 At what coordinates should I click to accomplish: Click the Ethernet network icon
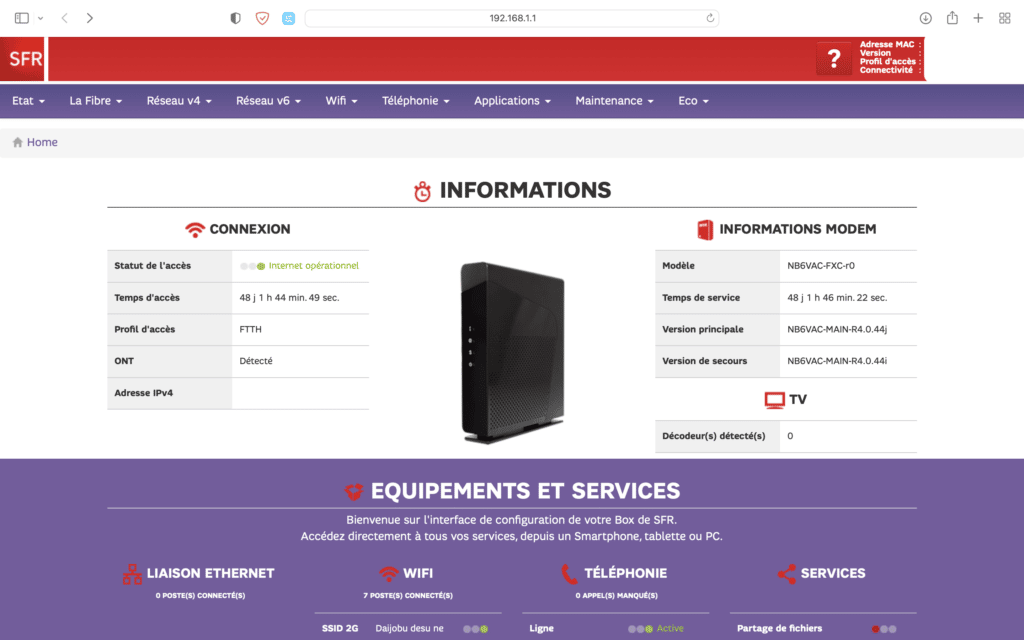point(132,574)
